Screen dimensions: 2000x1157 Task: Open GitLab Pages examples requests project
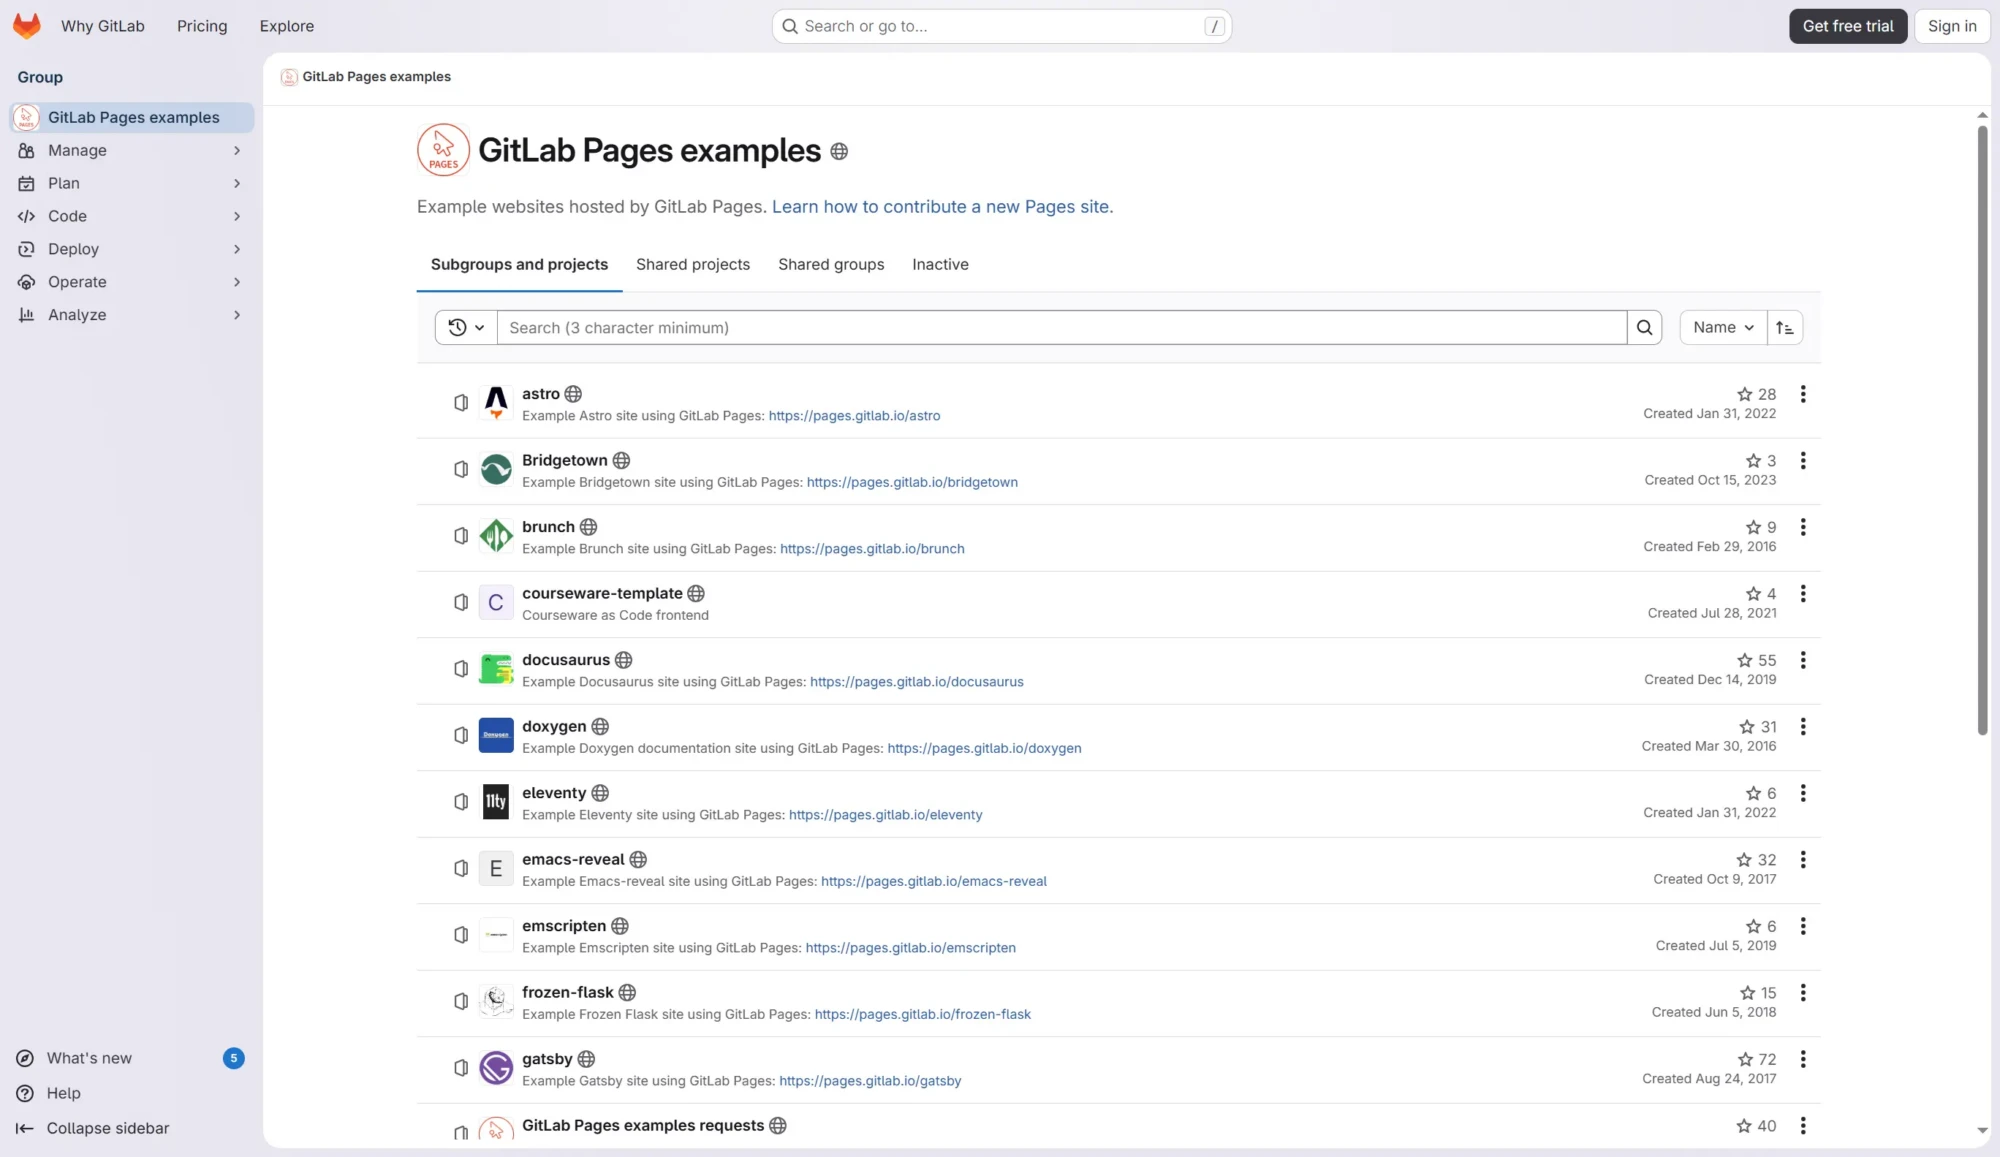click(642, 1125)
